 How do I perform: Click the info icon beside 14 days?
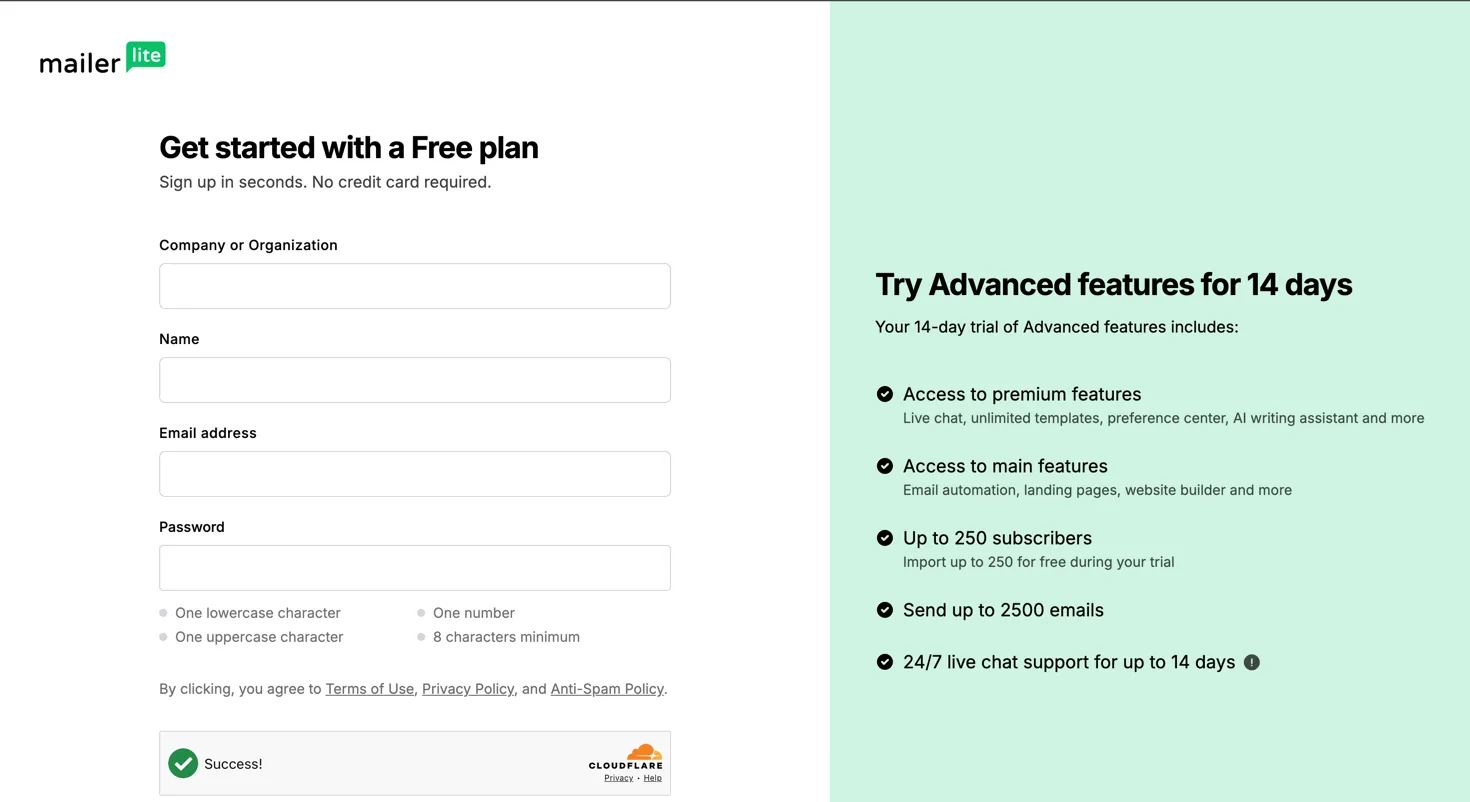tap(1252, 662)
